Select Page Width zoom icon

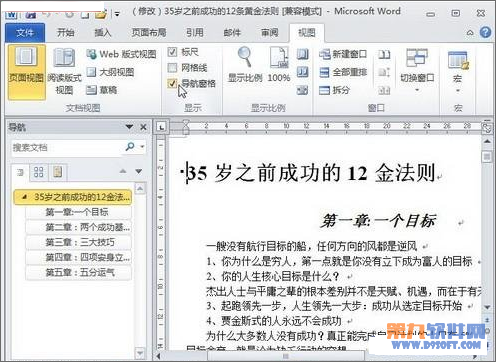302,90
